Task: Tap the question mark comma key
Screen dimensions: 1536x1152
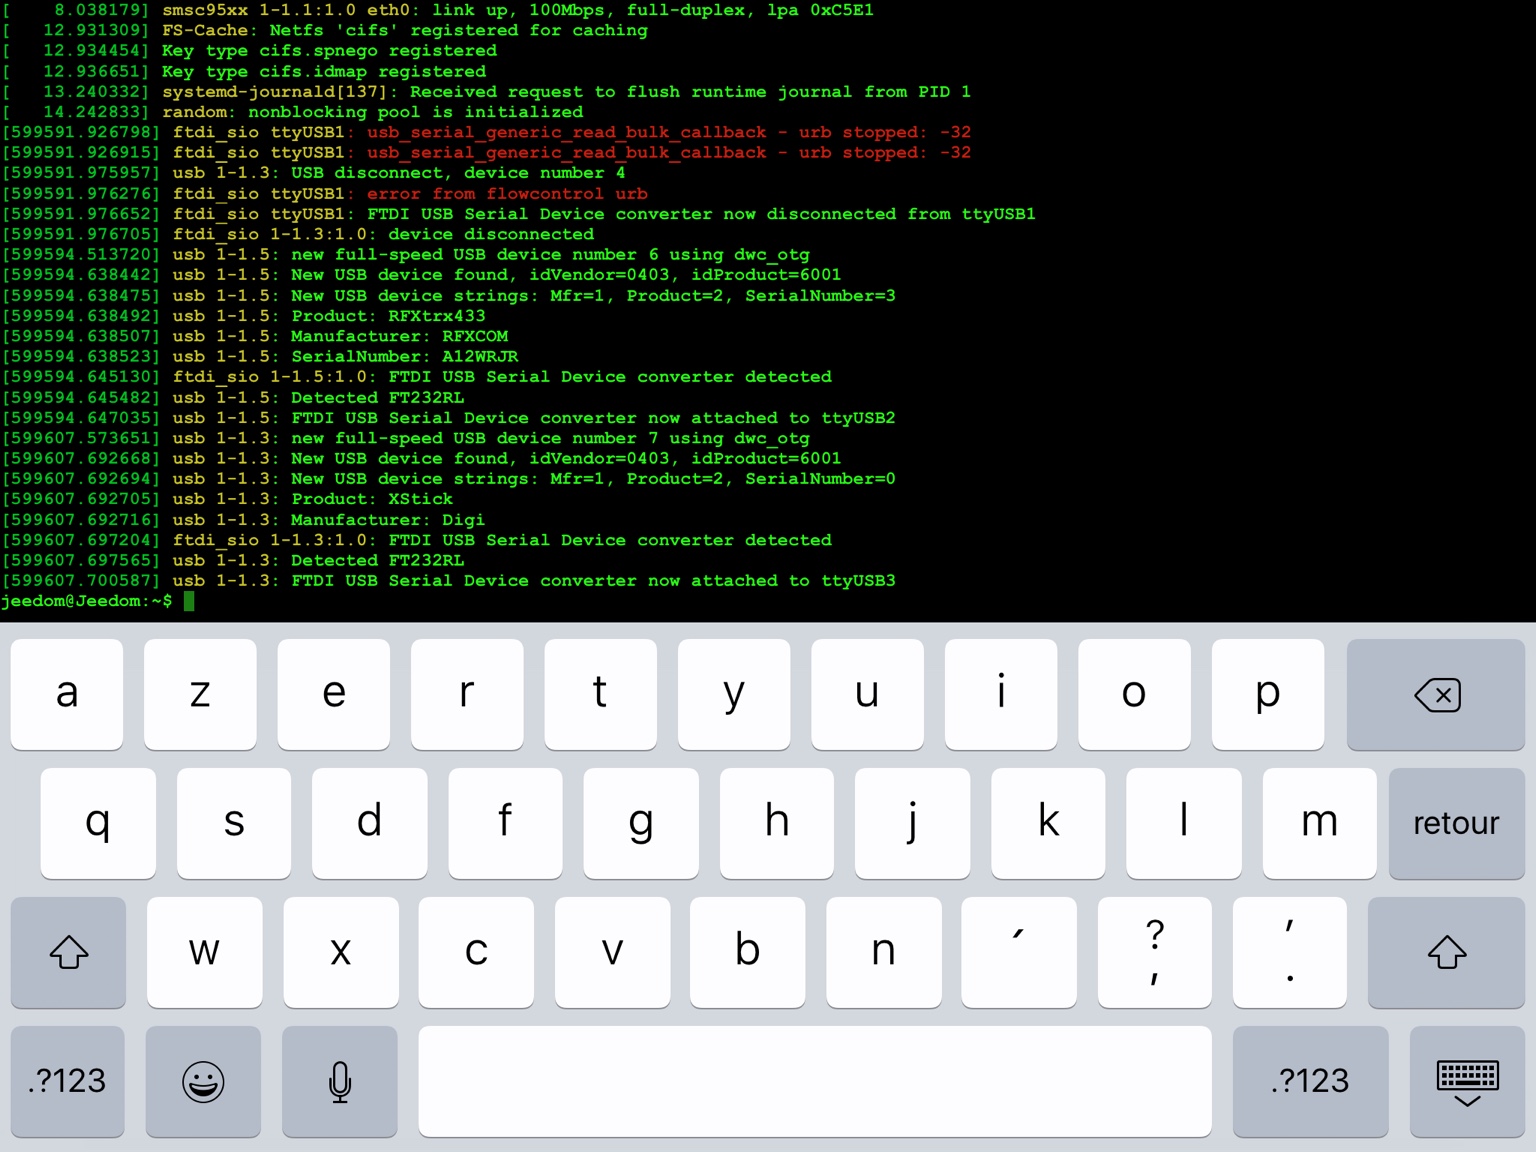Action: pyautogui.click(x=1155, y=952)
